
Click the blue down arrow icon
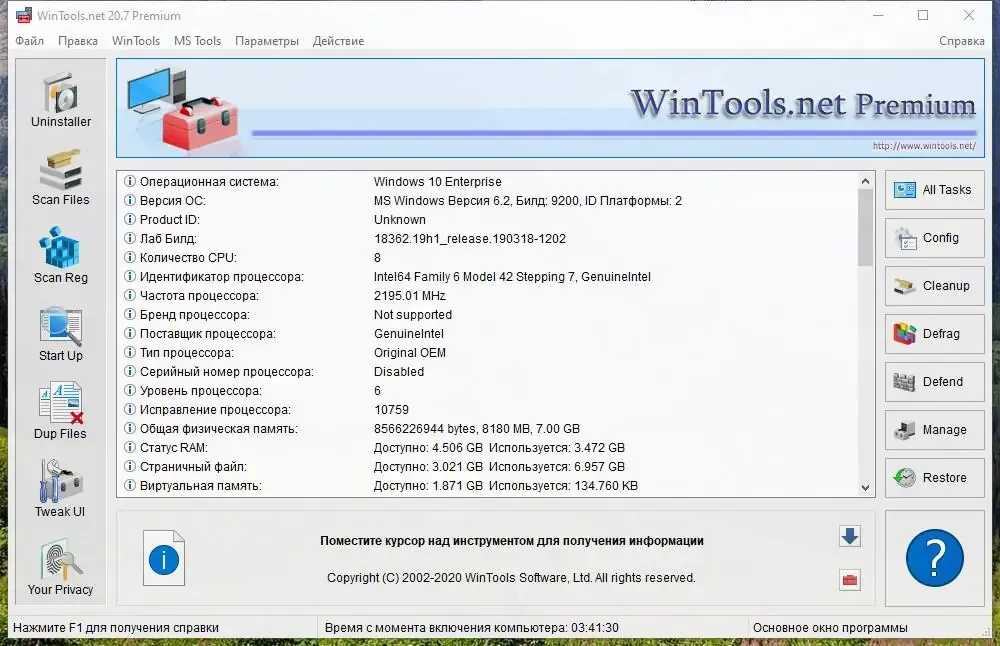point(849,536)
